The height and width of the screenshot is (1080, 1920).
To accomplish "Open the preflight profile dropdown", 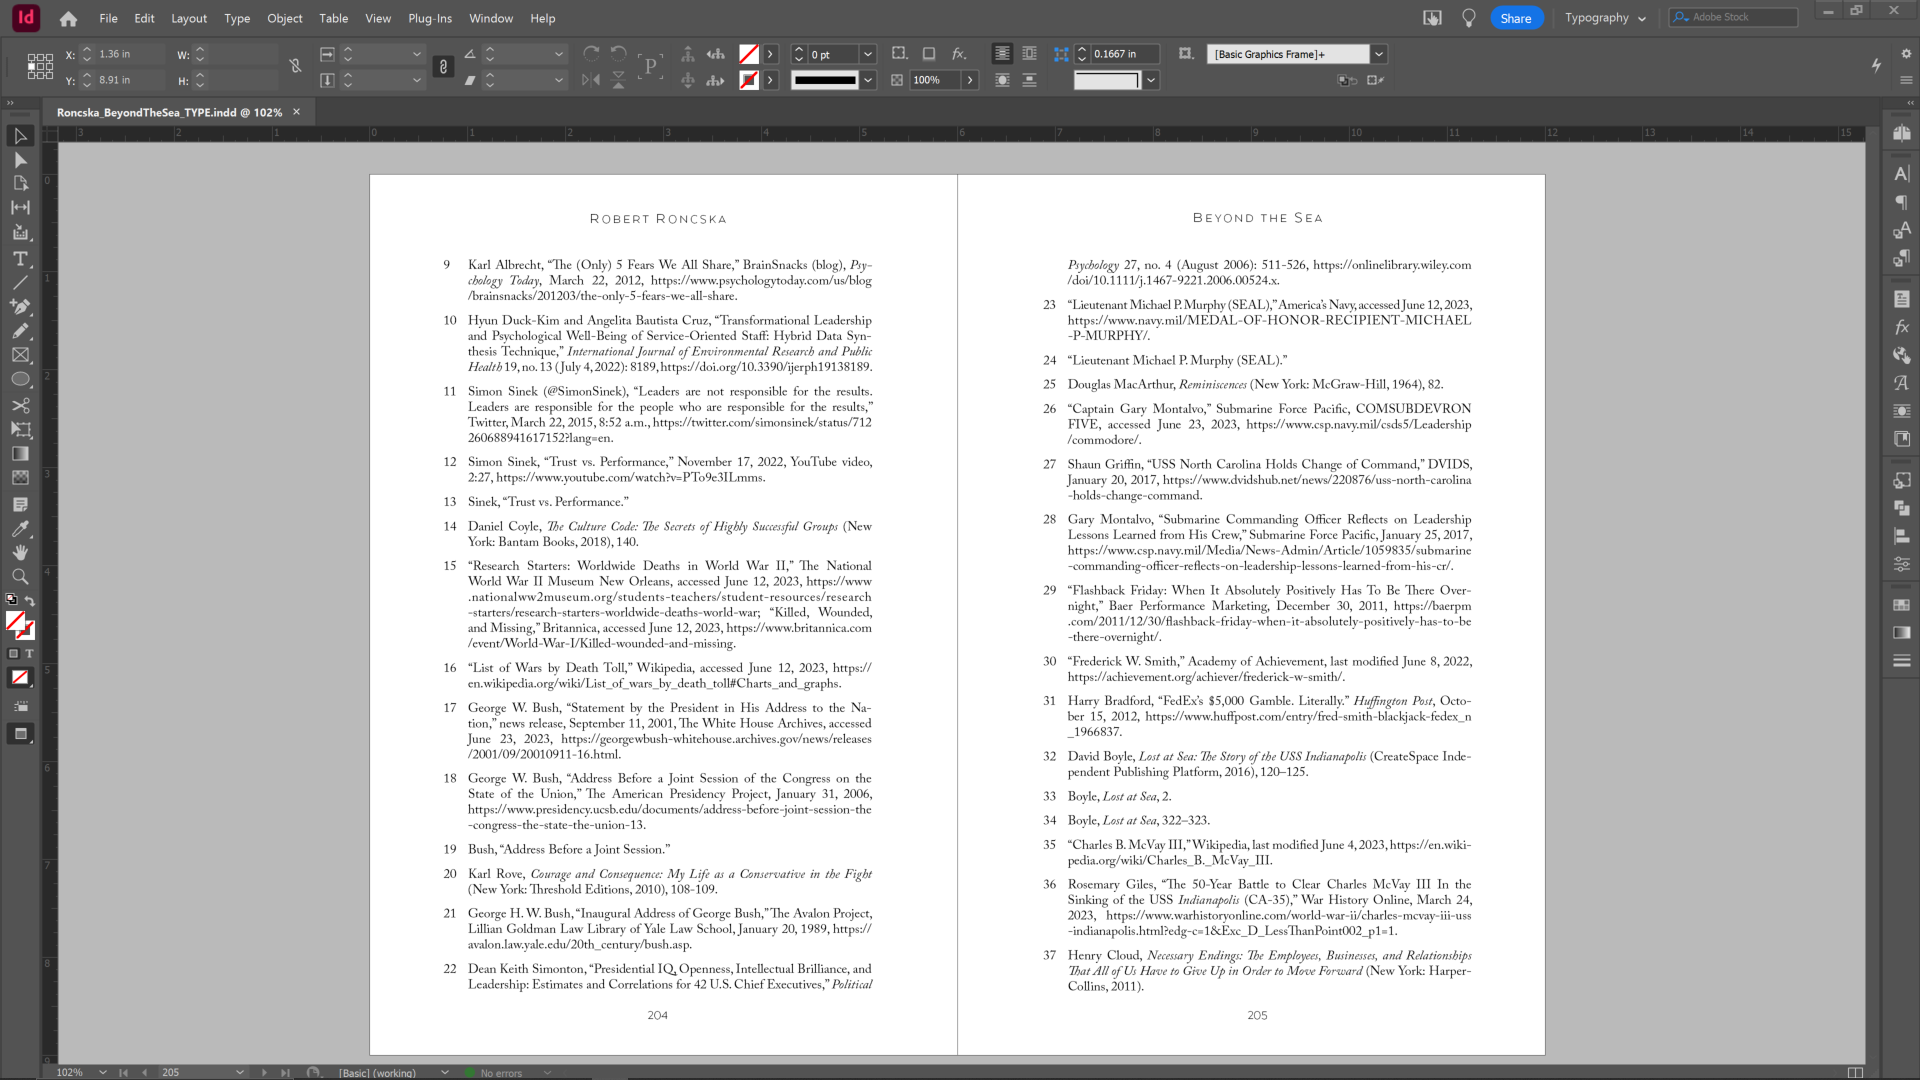I will coord(444,1072).
